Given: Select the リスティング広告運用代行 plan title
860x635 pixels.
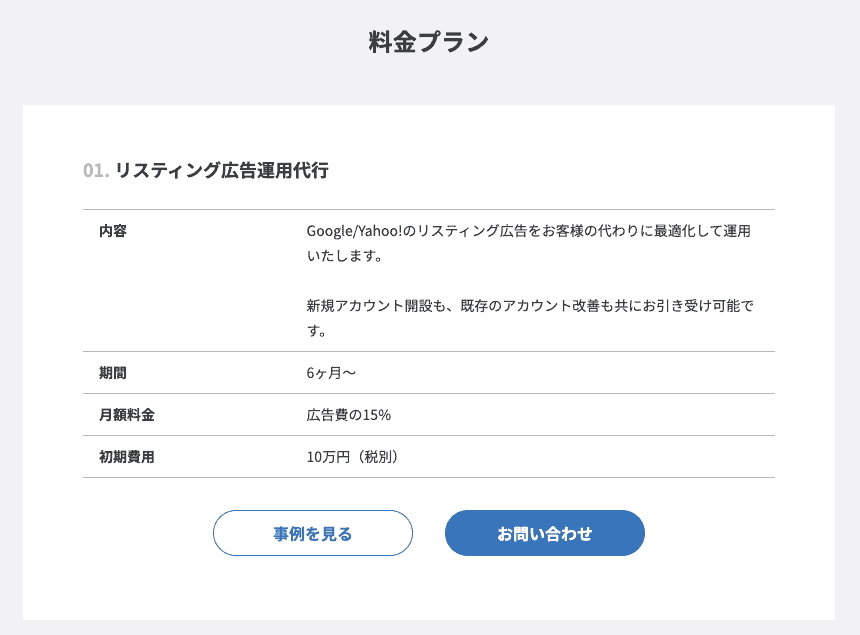Looking at the screenshot, I should [222, 171].
